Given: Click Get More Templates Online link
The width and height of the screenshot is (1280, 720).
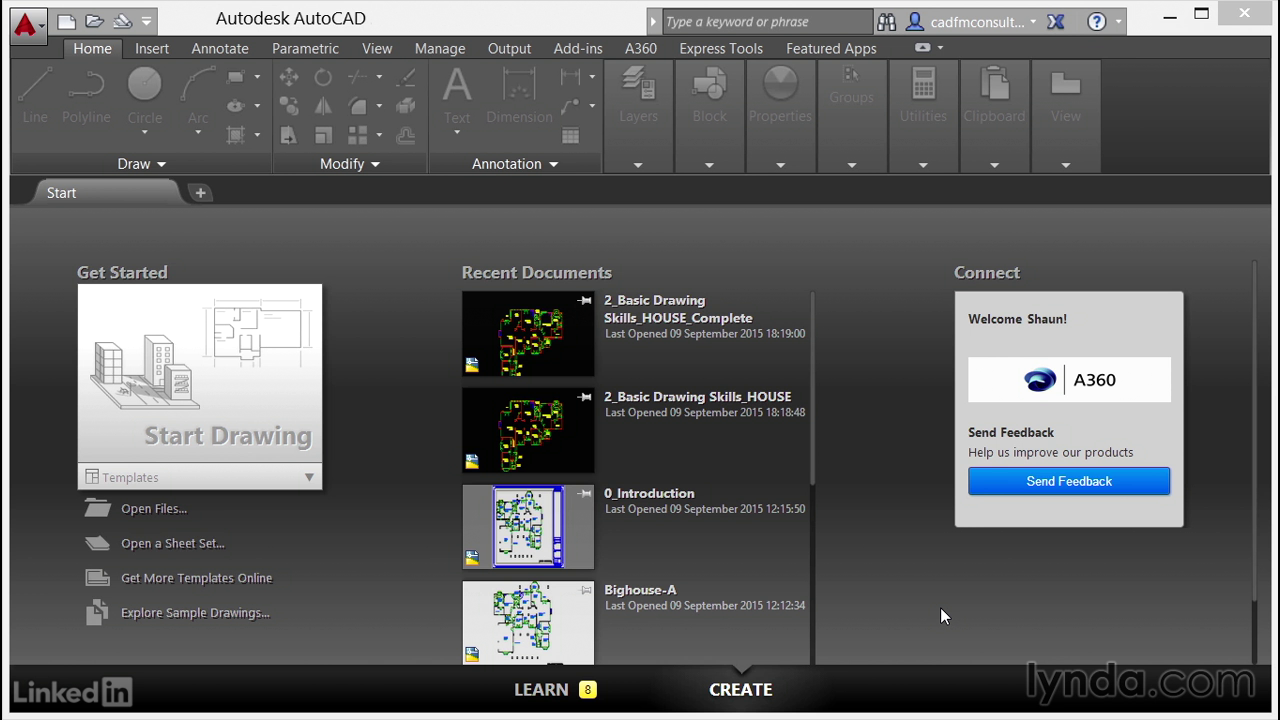Looking at the screenshot, I should (x=196, y=578).
